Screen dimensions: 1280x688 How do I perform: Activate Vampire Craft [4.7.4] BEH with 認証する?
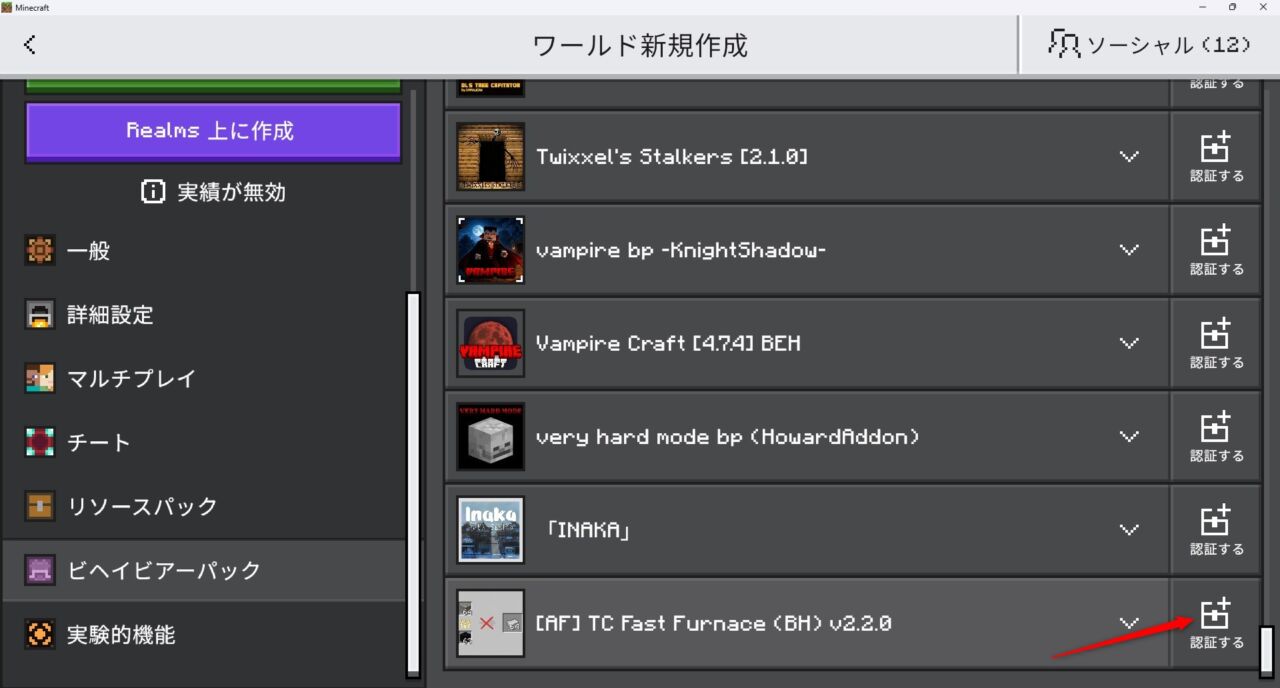[x=1216, y=343]
